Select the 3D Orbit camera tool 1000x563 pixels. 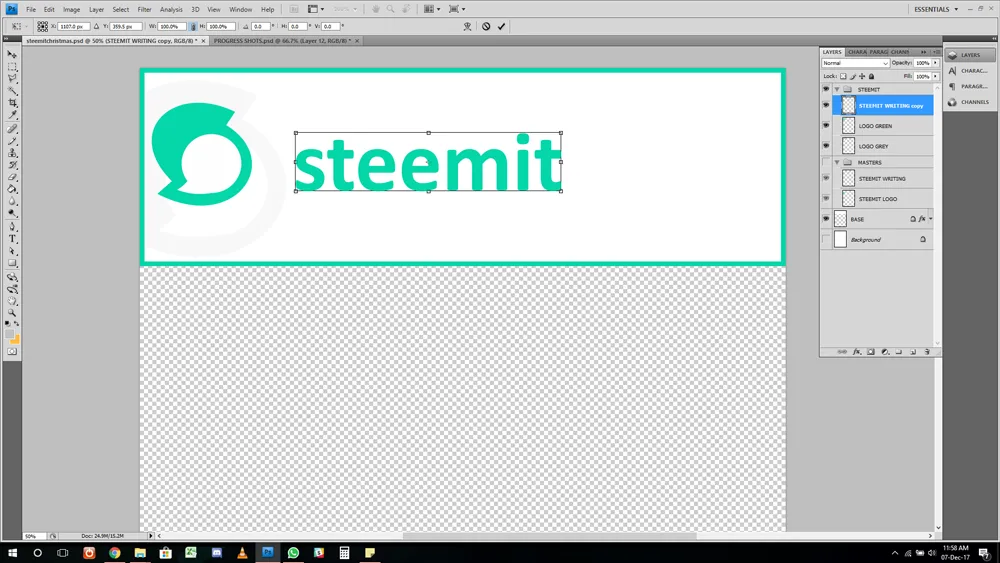coord(12,289)
